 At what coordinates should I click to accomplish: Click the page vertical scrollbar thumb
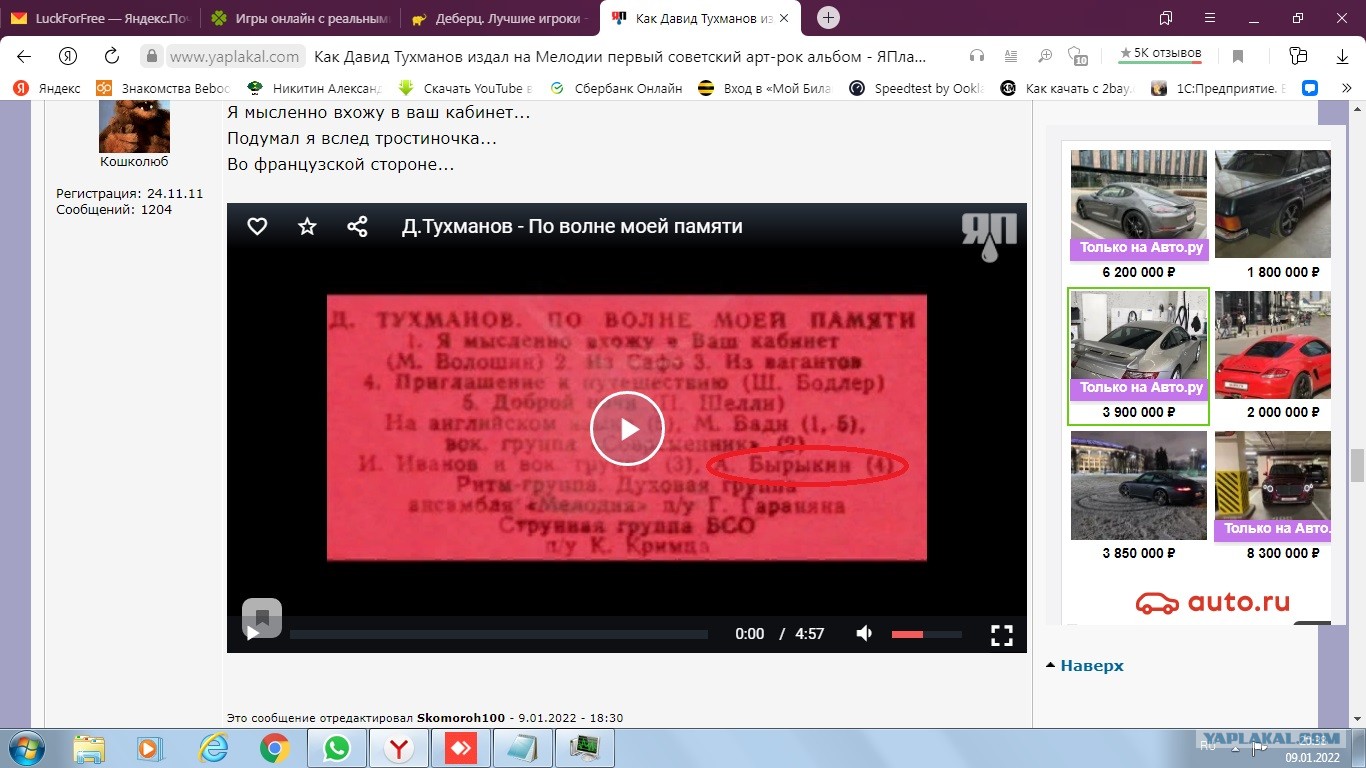click(x=1357, y=465)
